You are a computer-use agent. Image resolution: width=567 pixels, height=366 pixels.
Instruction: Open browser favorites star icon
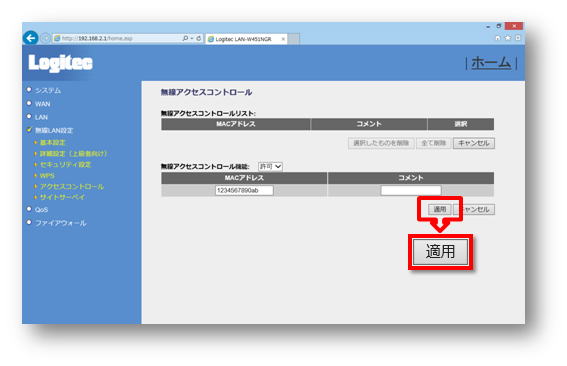click(x=508, y=38)
